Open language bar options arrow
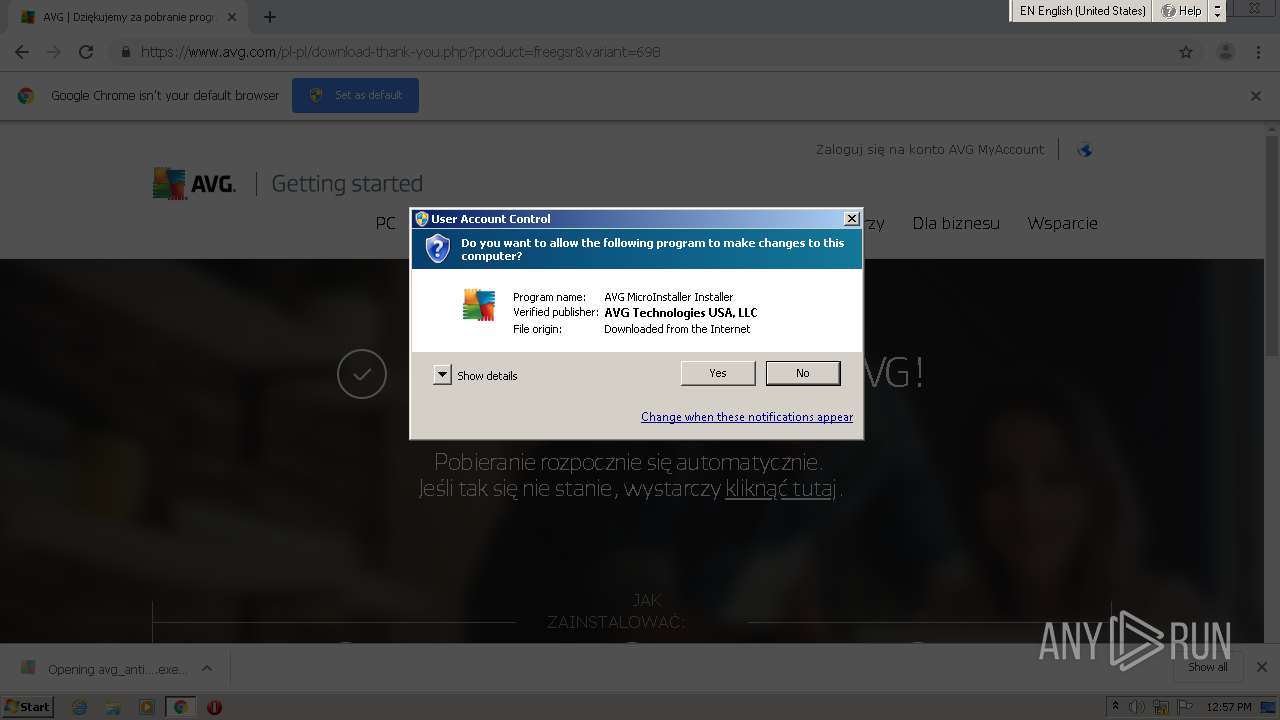 pos(1217,15)
